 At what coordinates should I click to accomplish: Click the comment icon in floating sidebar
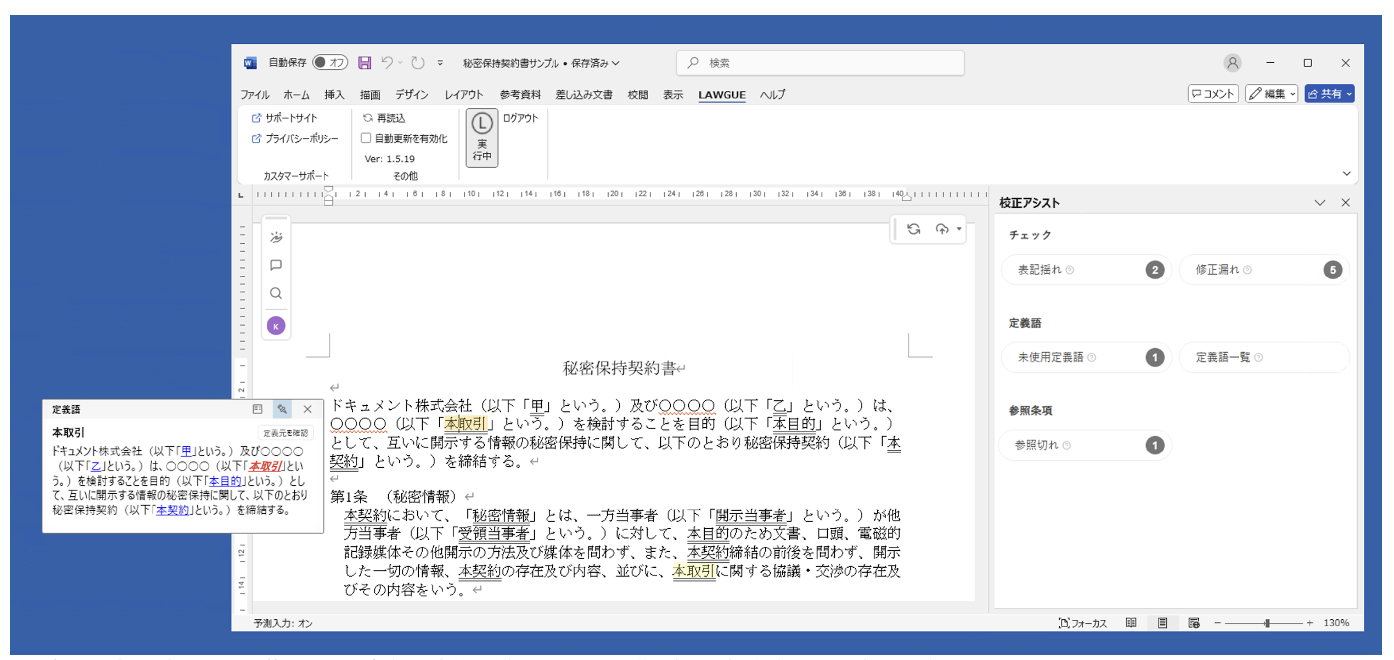(276, 266)
